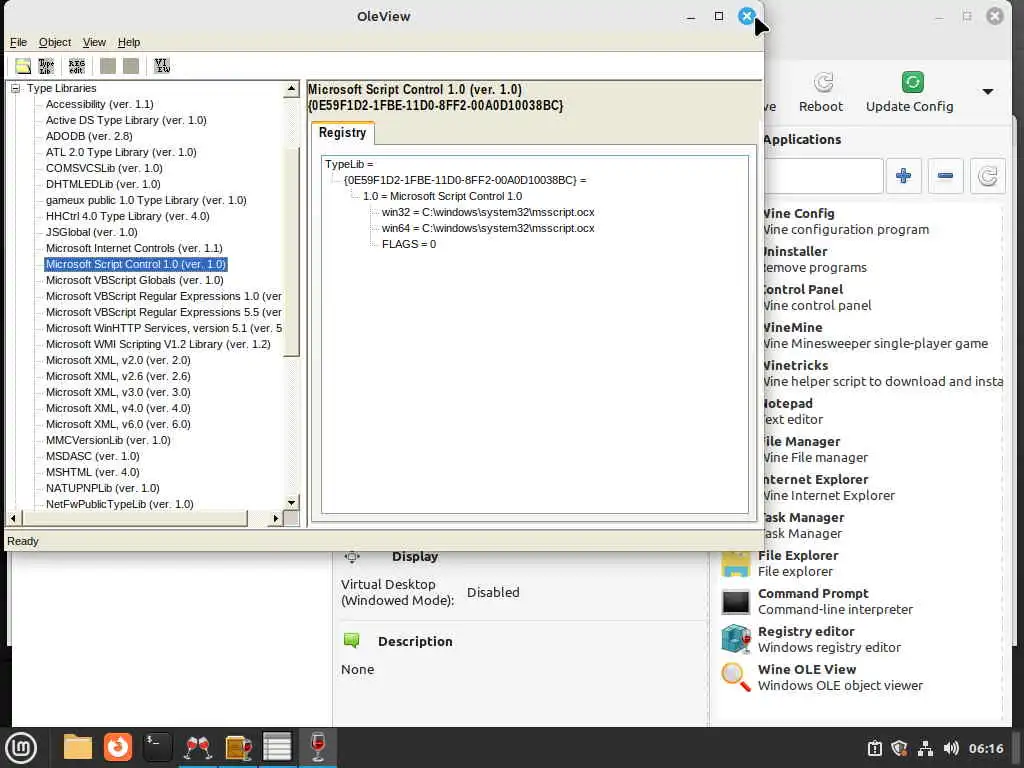Switch to the Registry tab
Screen dimensions: 1024x768
[x=342, y=133]
